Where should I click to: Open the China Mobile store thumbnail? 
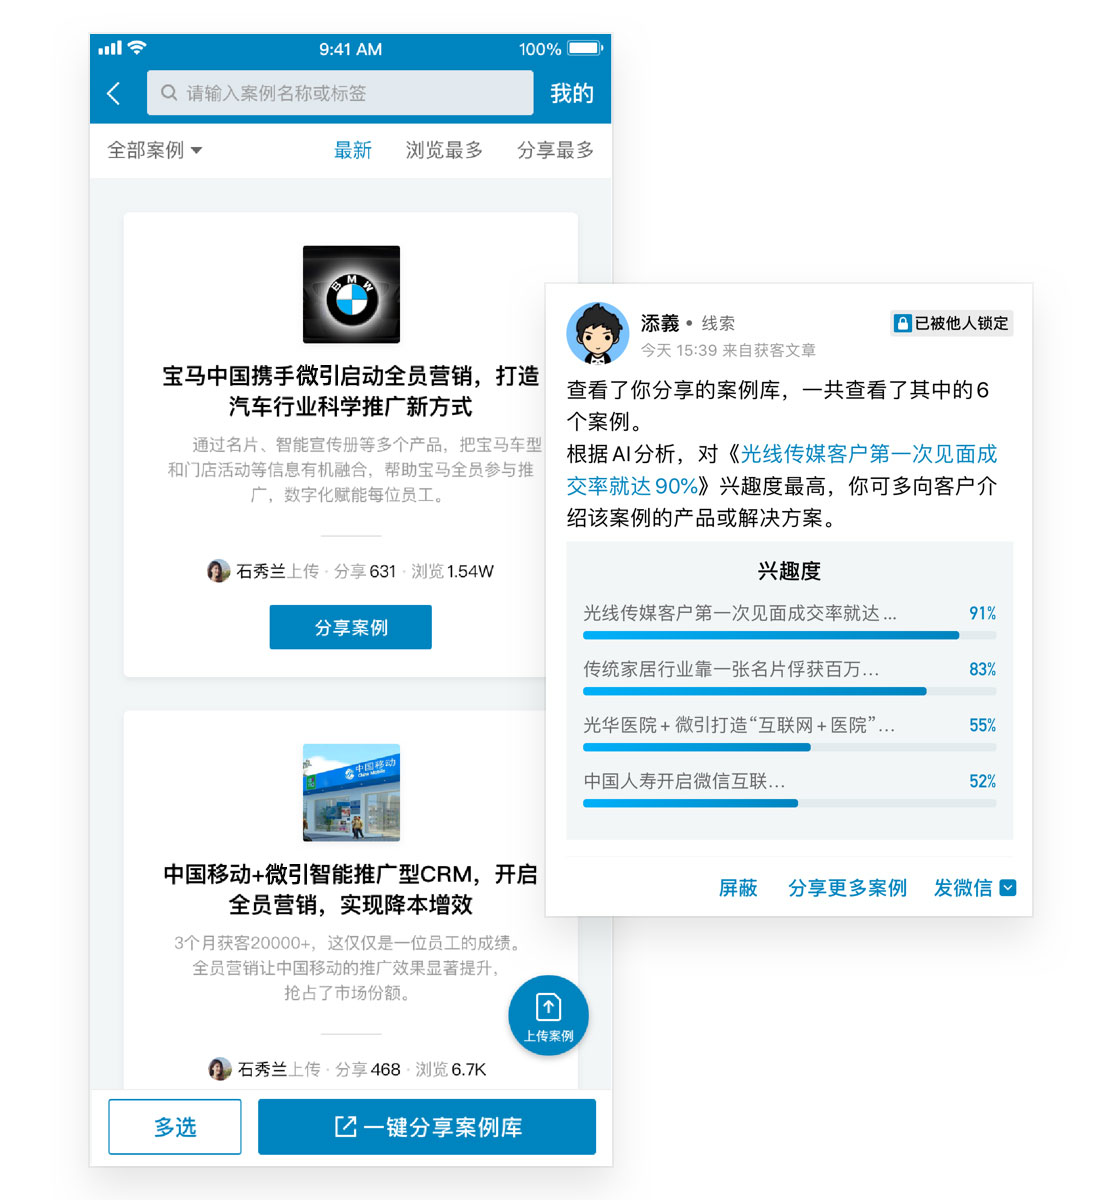coord(351,792)
